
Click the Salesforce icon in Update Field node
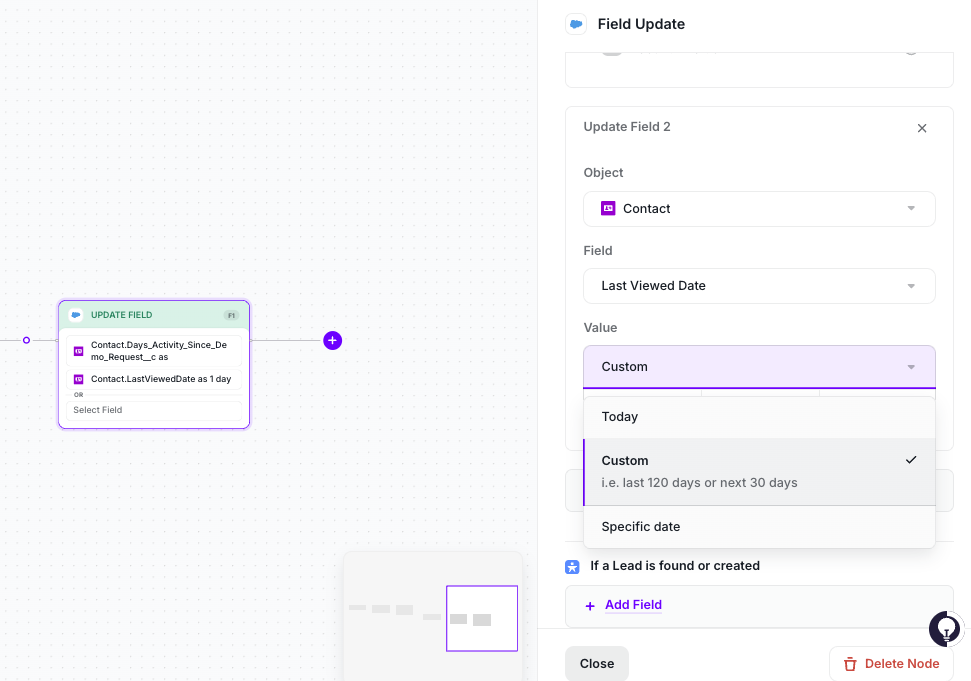click(76, 315)
